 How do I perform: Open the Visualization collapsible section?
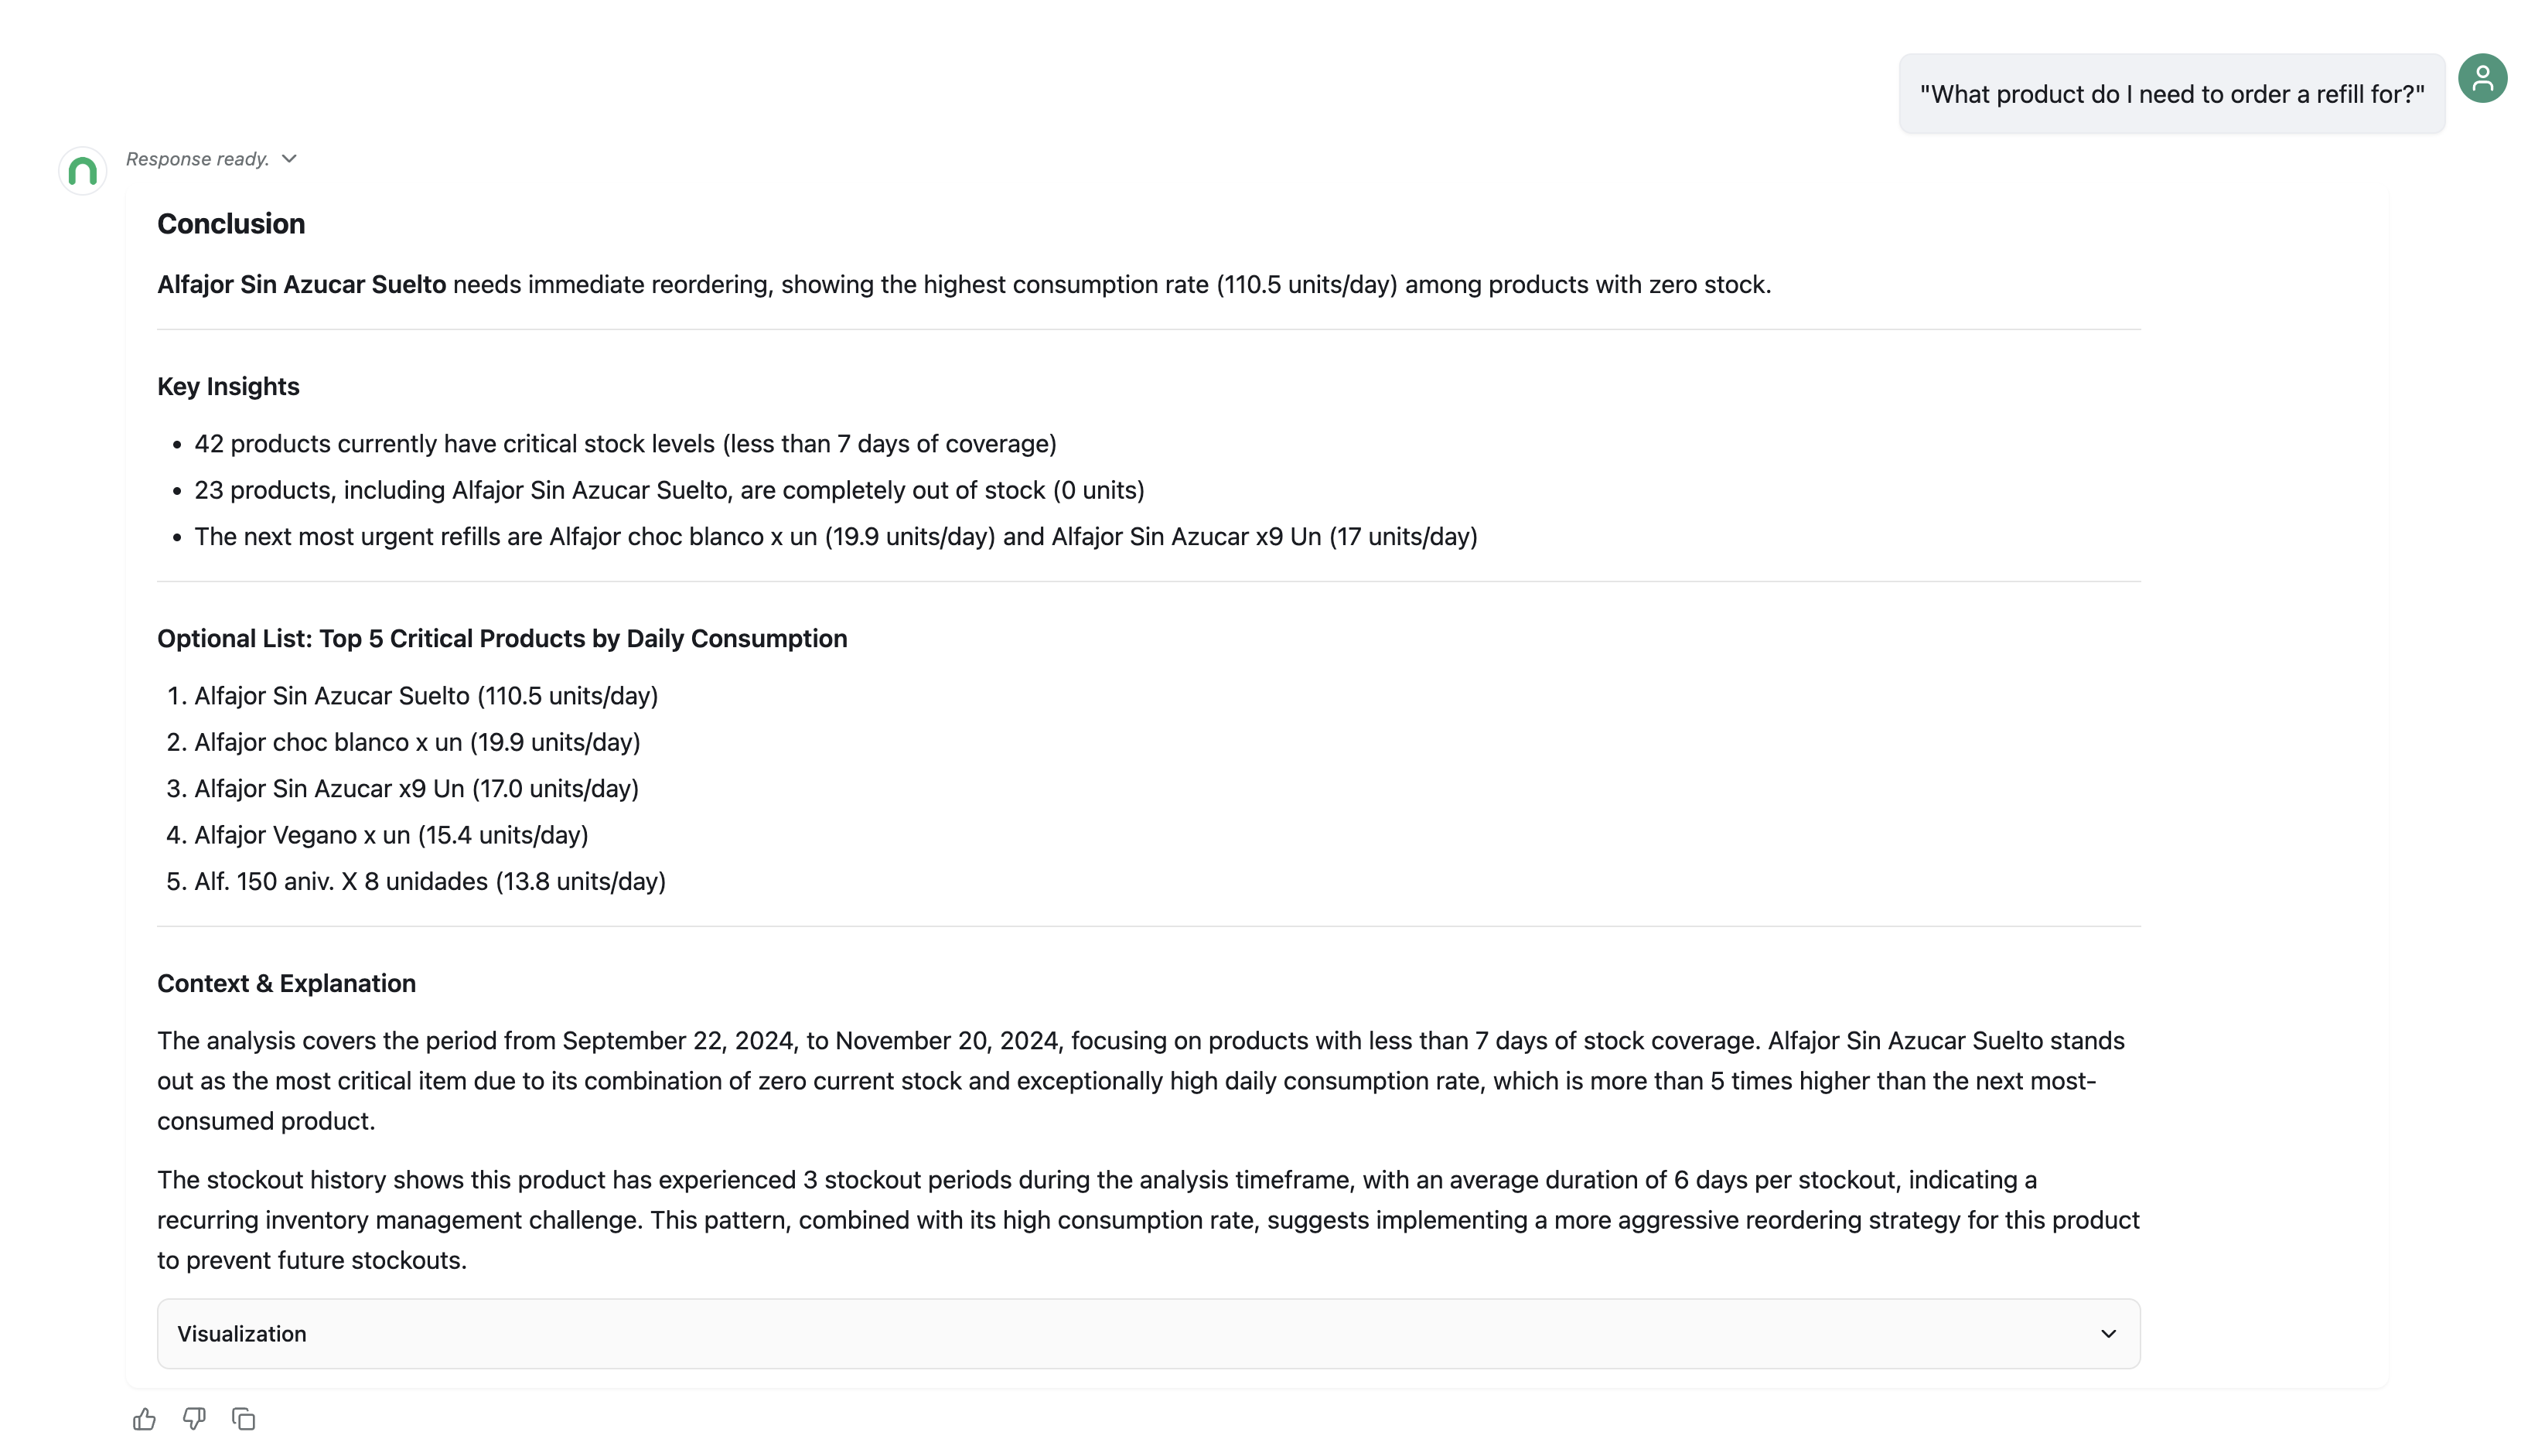click(1148, 1333)
